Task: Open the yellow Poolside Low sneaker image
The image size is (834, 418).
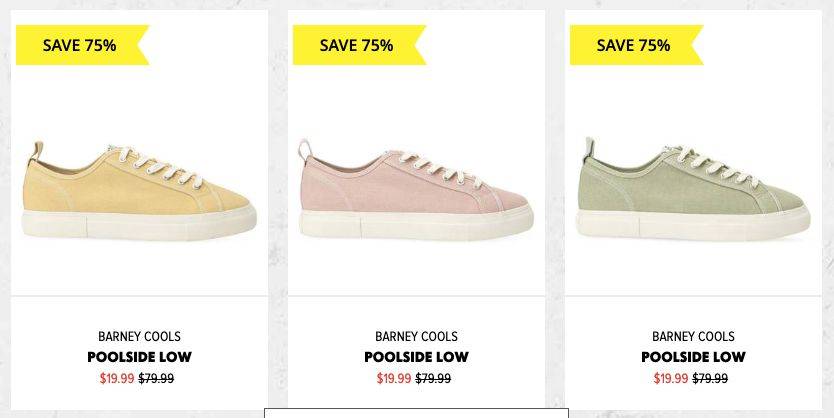Action: [139, 190]
